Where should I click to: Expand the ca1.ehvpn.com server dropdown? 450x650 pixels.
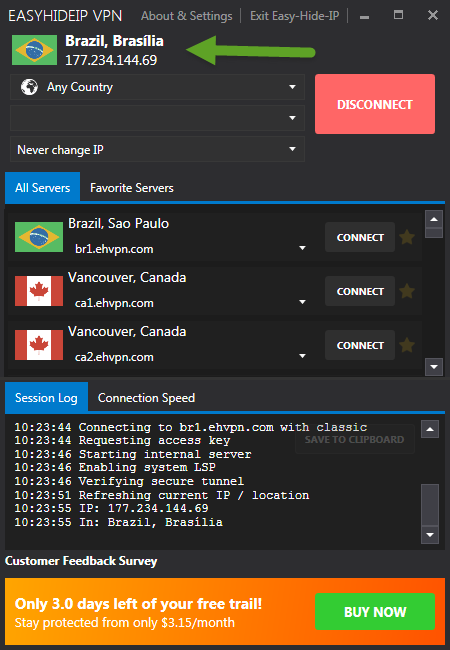click(302, 302)
